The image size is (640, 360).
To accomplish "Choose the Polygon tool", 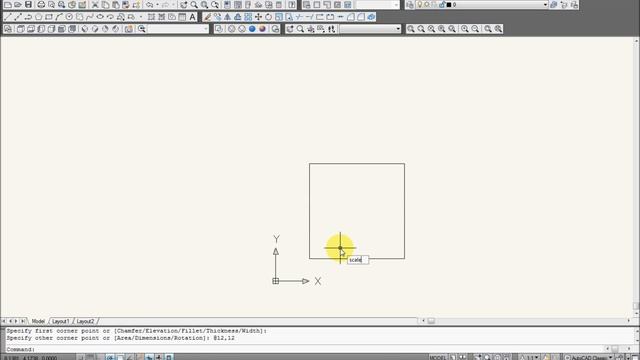I will click(x=38, y=17).
